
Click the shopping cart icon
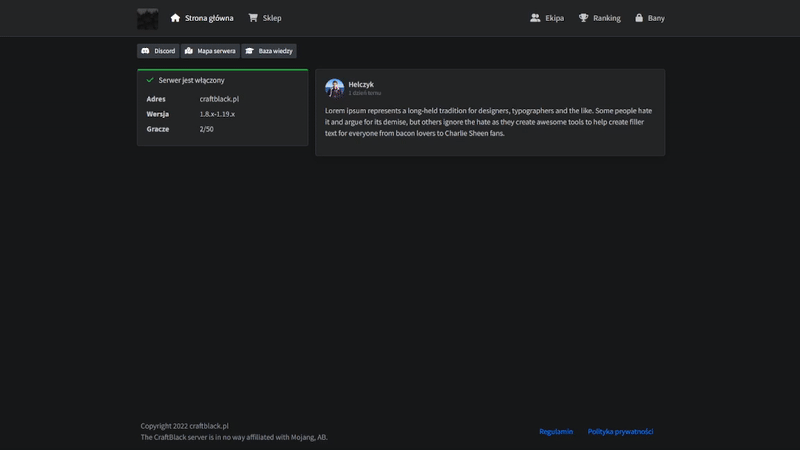point(253,18)
